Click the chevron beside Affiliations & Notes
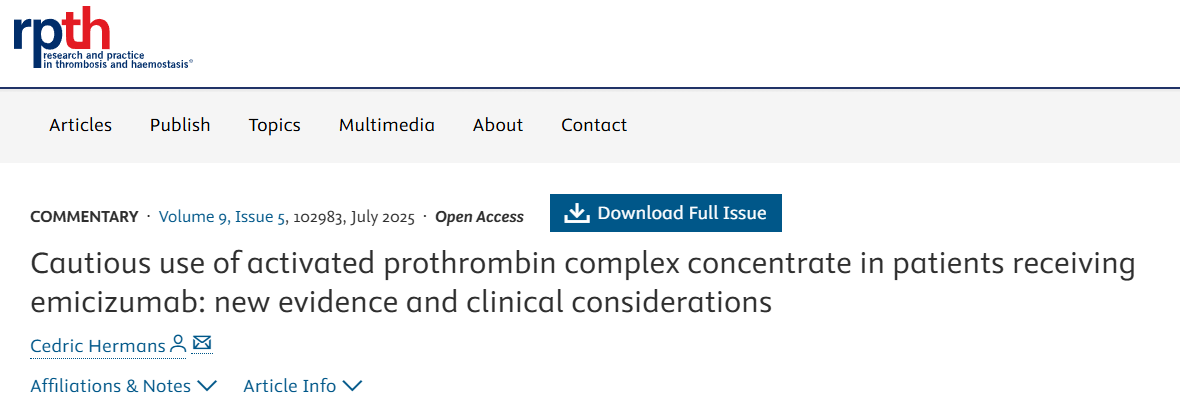The height and width of the screenshot is (413, 1180). click(207, 386)
